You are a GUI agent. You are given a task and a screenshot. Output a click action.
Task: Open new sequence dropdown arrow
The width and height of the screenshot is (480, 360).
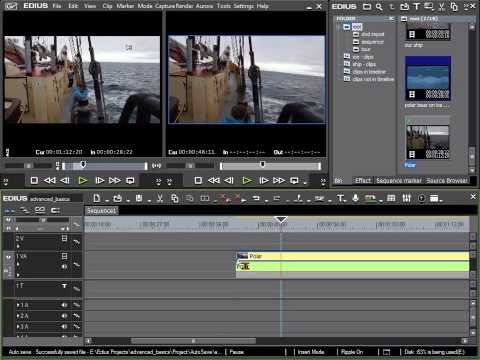pos(107,200)
